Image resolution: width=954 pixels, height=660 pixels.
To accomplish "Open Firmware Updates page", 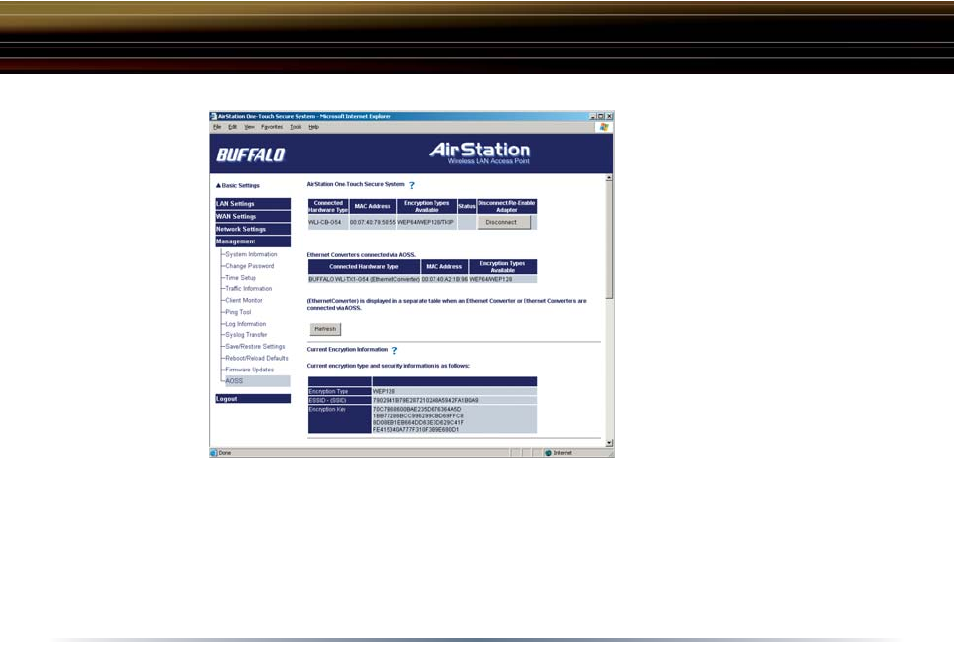I will tap(249, 369).
